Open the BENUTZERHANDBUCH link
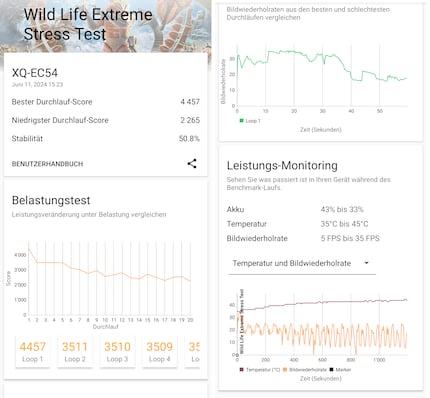Screen dimensions: 430x398 pyautogui.click(x=47, y=164)
